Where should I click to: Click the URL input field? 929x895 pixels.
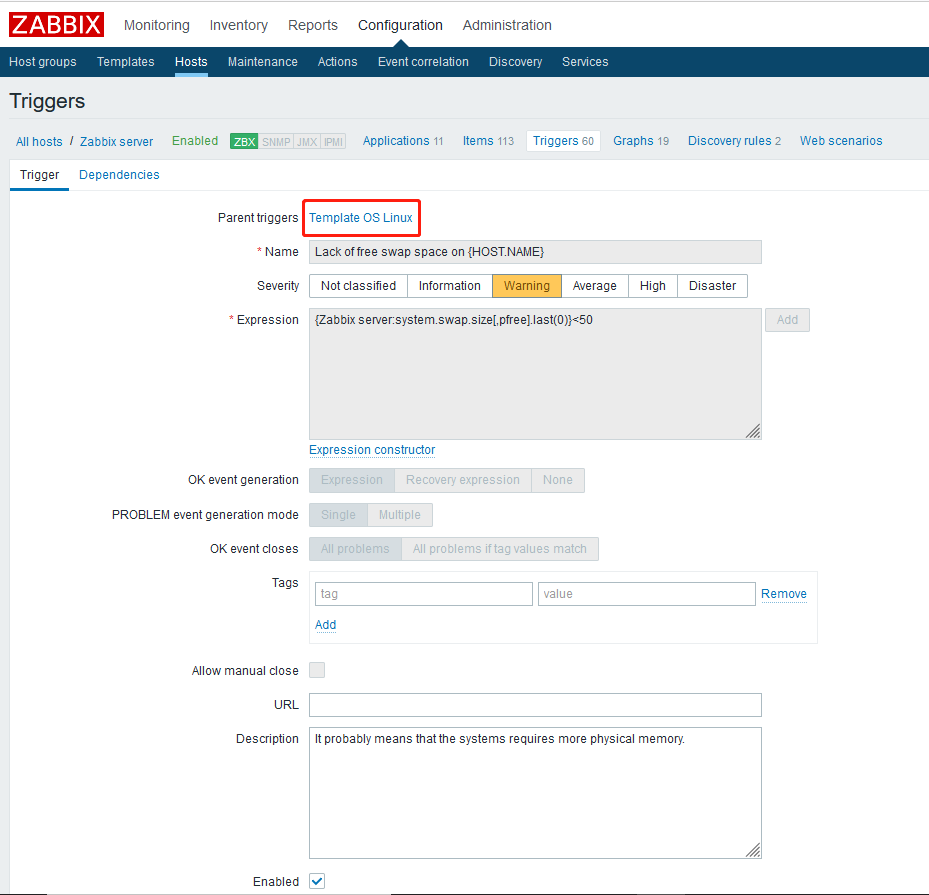(x=535, y=705)
